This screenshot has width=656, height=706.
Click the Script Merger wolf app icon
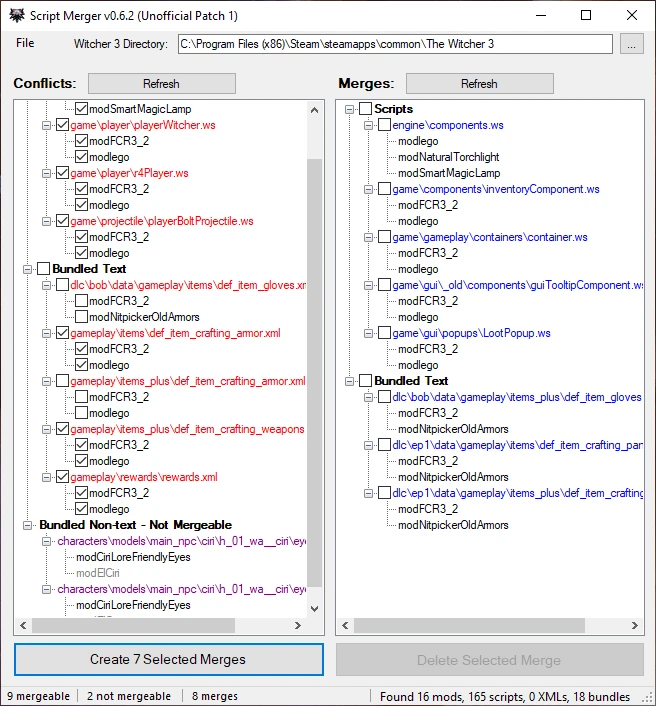pyautogui.click(x=17, y=15)
